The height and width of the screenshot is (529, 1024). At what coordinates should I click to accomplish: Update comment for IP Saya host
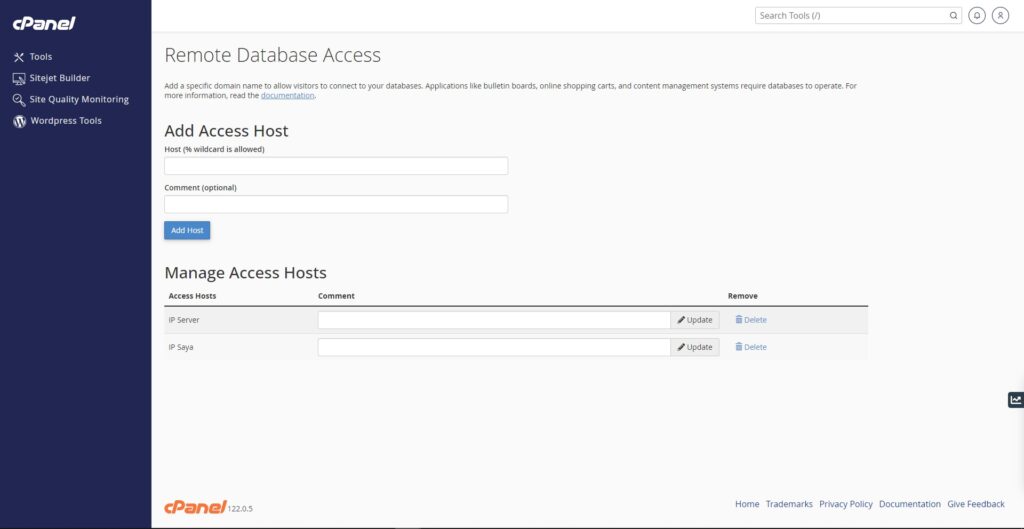tap(695, 347)
